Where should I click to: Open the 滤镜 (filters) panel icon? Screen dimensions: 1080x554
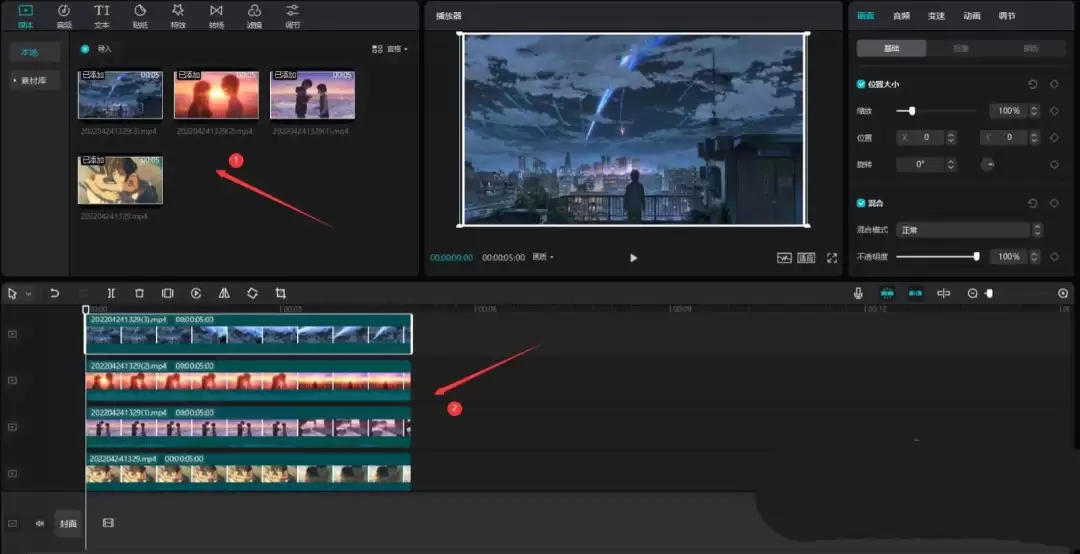[x=254, y=15]
